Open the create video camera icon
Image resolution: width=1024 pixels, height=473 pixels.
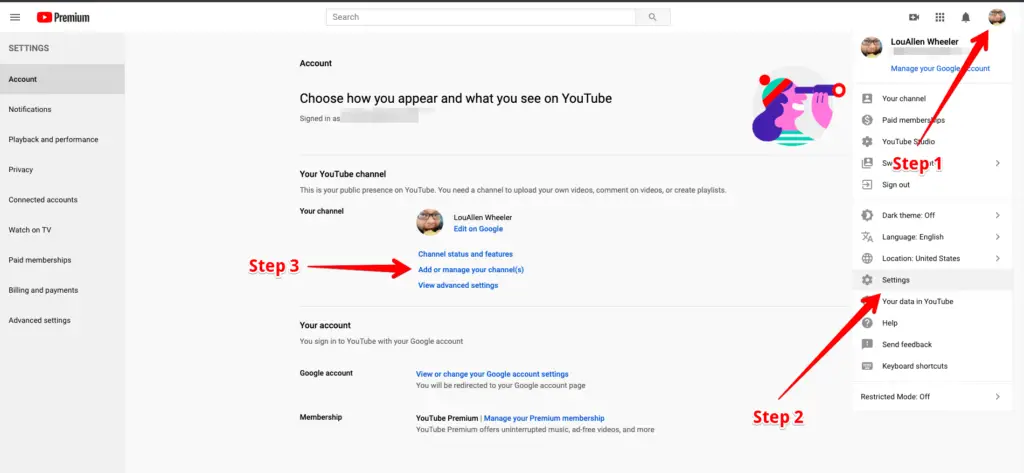914,18
